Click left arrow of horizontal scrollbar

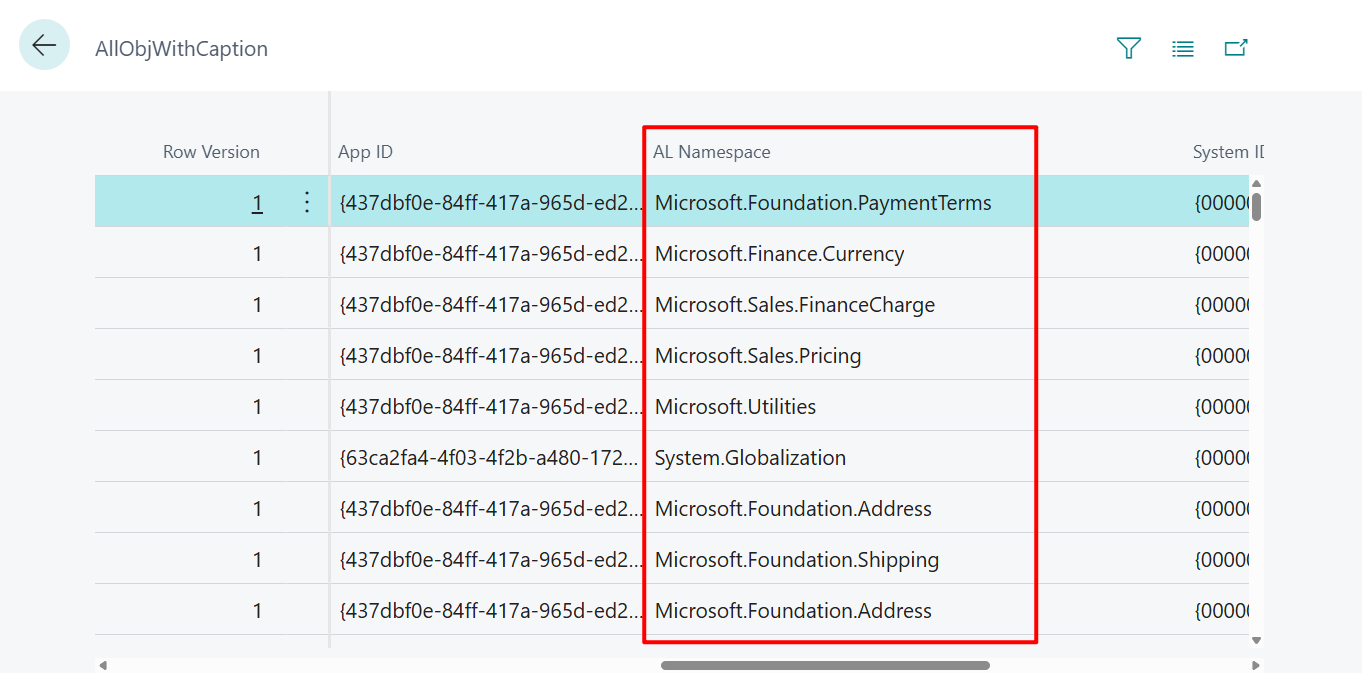(102, 665)
